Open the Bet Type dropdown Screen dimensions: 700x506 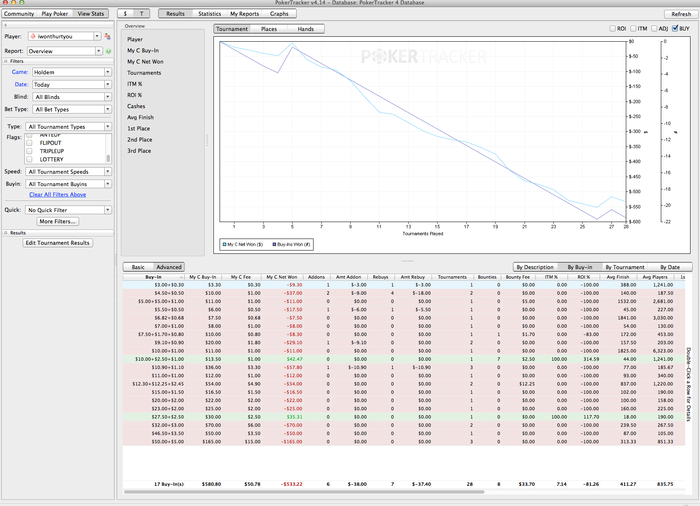tap(72, 109)
